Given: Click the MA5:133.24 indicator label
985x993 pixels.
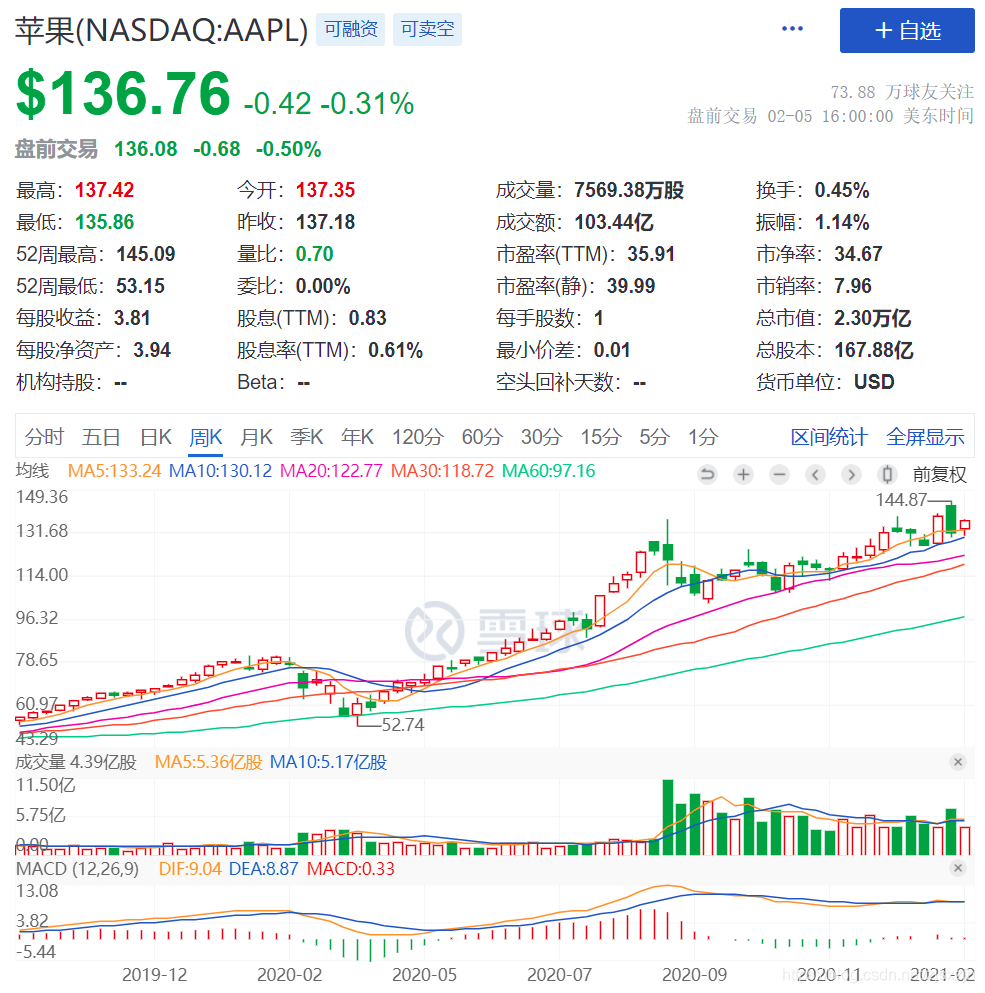Looking at the screenshot, I should point(114,471).
